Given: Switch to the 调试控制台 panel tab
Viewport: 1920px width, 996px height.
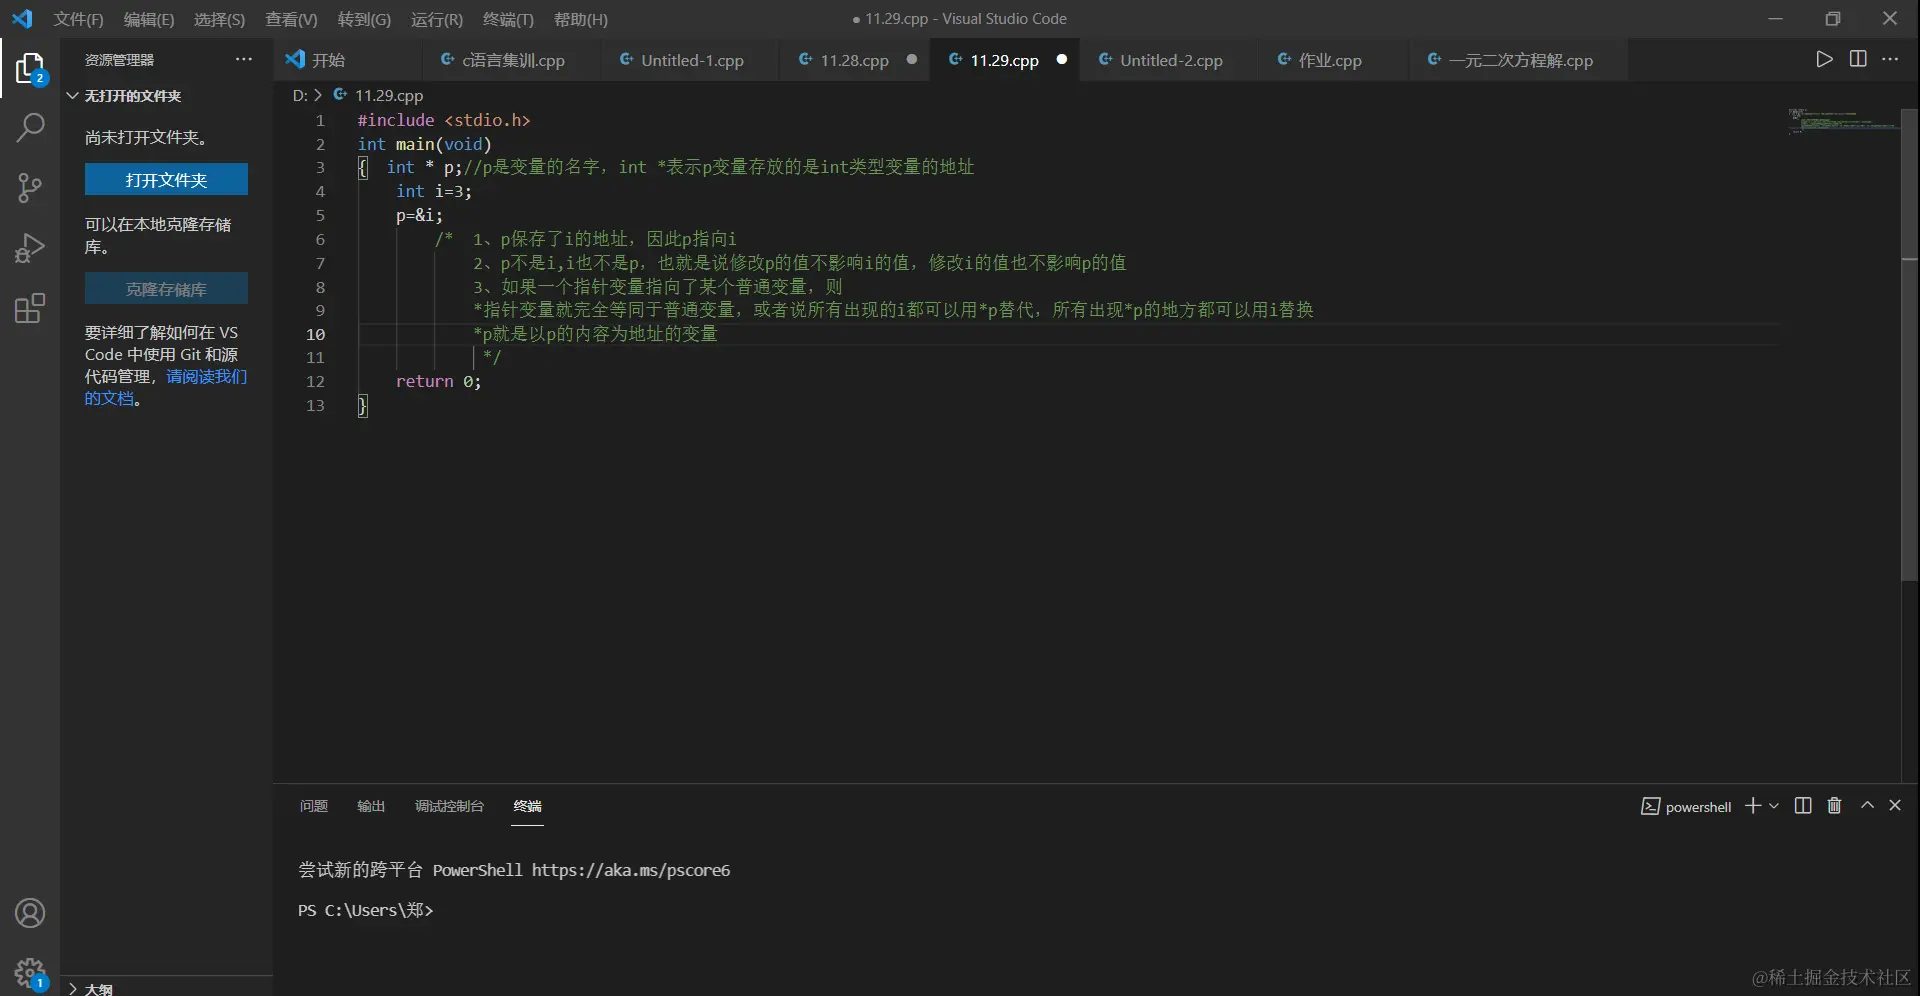Looking at the screenshot, I should tap(449, 806).
